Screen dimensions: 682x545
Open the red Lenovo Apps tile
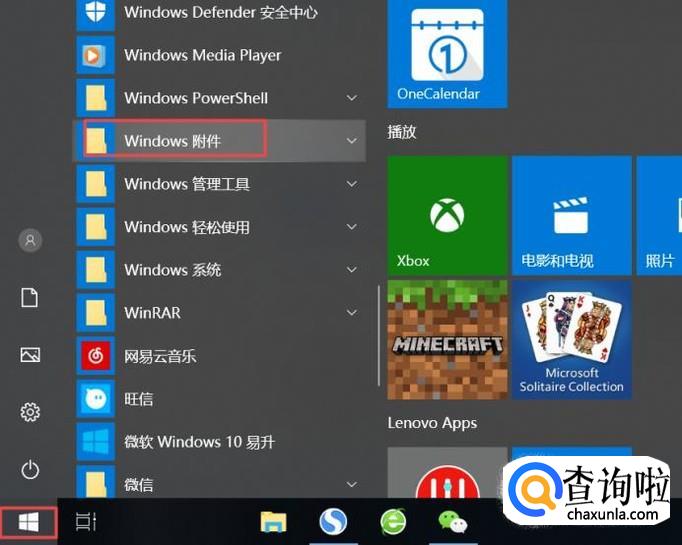447,473
